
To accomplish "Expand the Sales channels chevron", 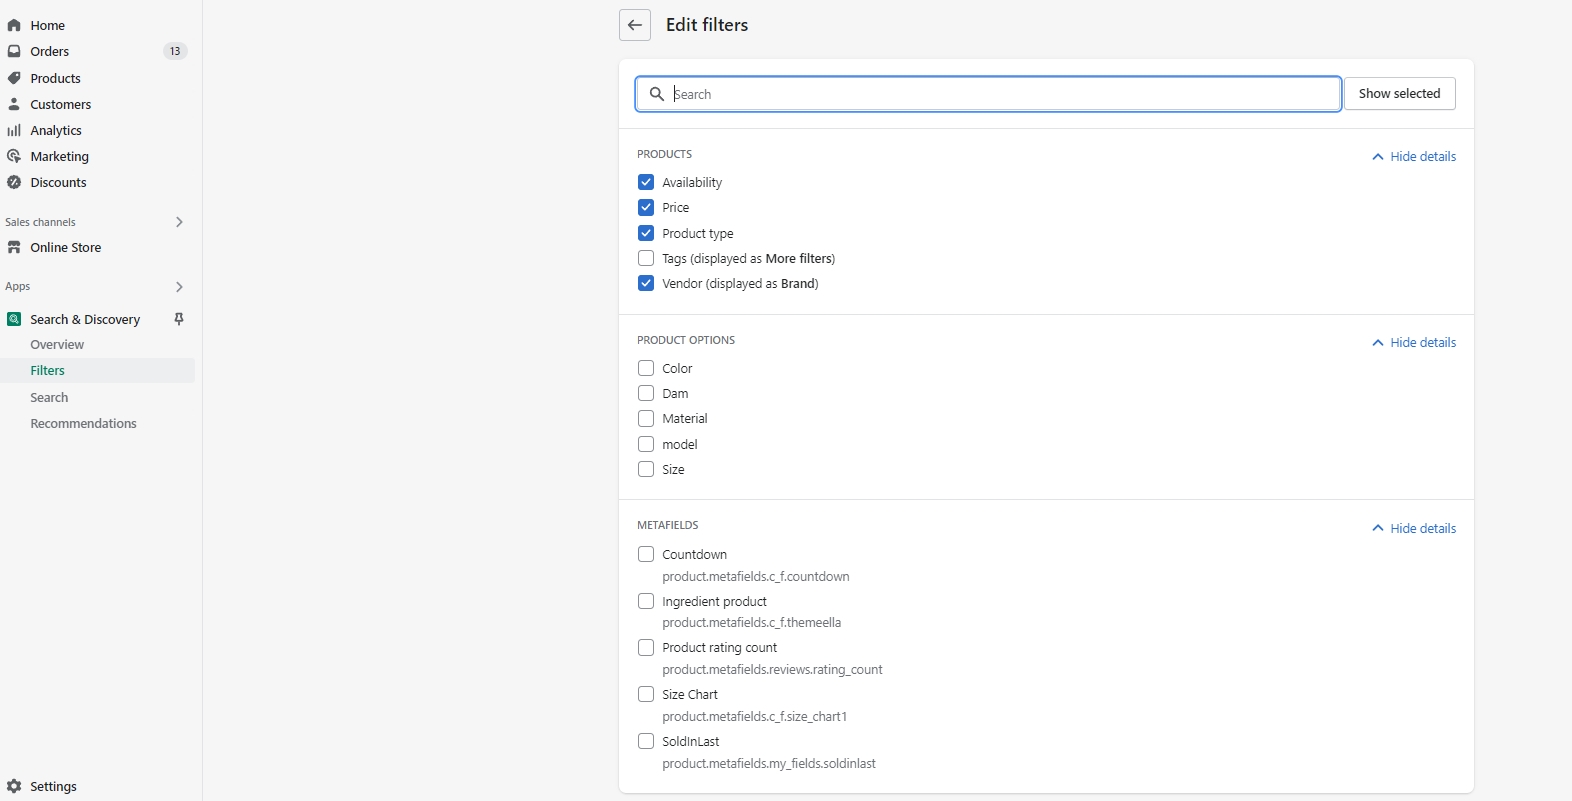I will pos(179,222).
